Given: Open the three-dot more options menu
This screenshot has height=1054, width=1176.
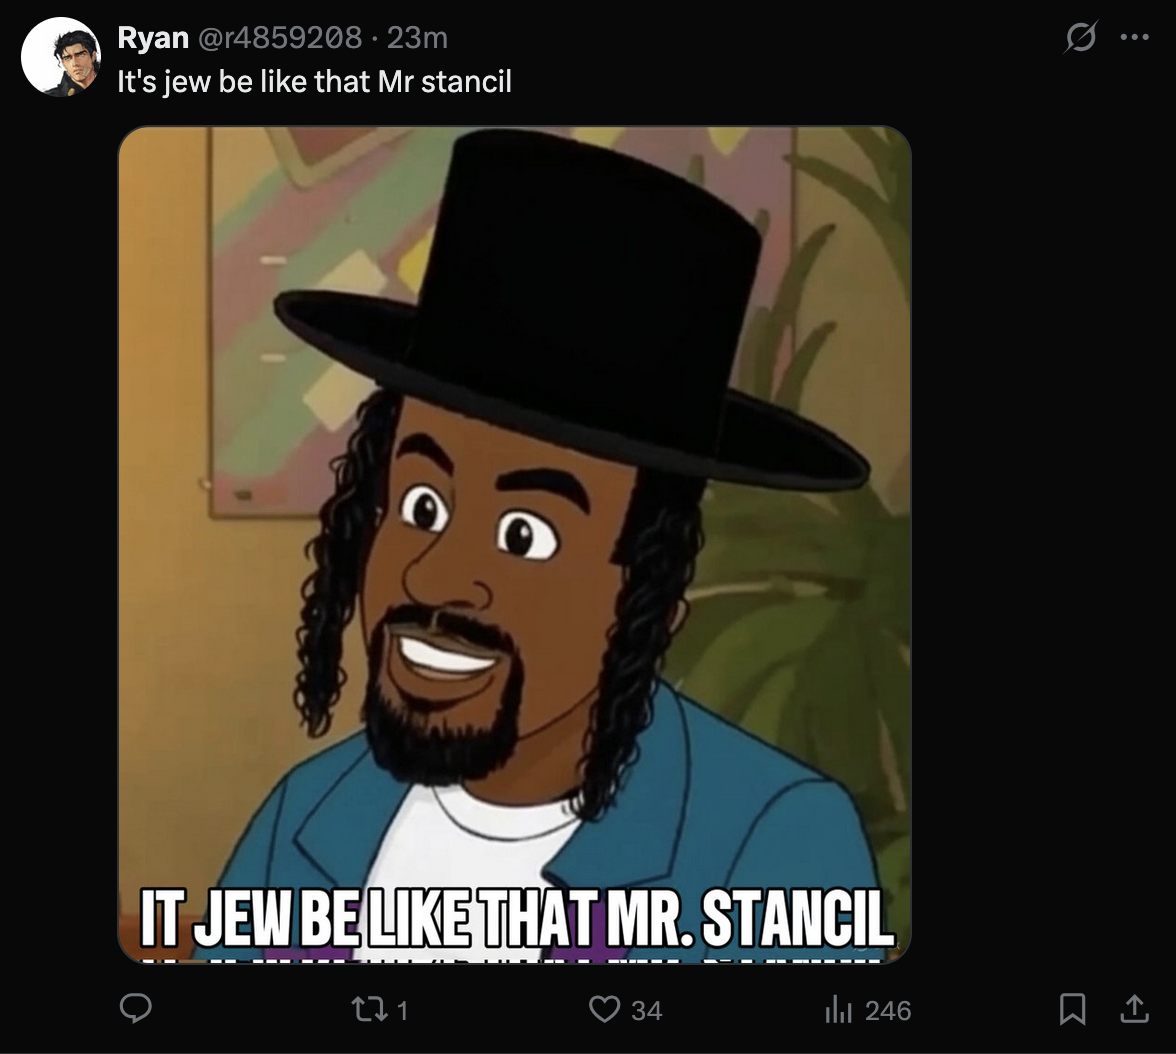Looking at the screenshot, I should (1134, 37).
